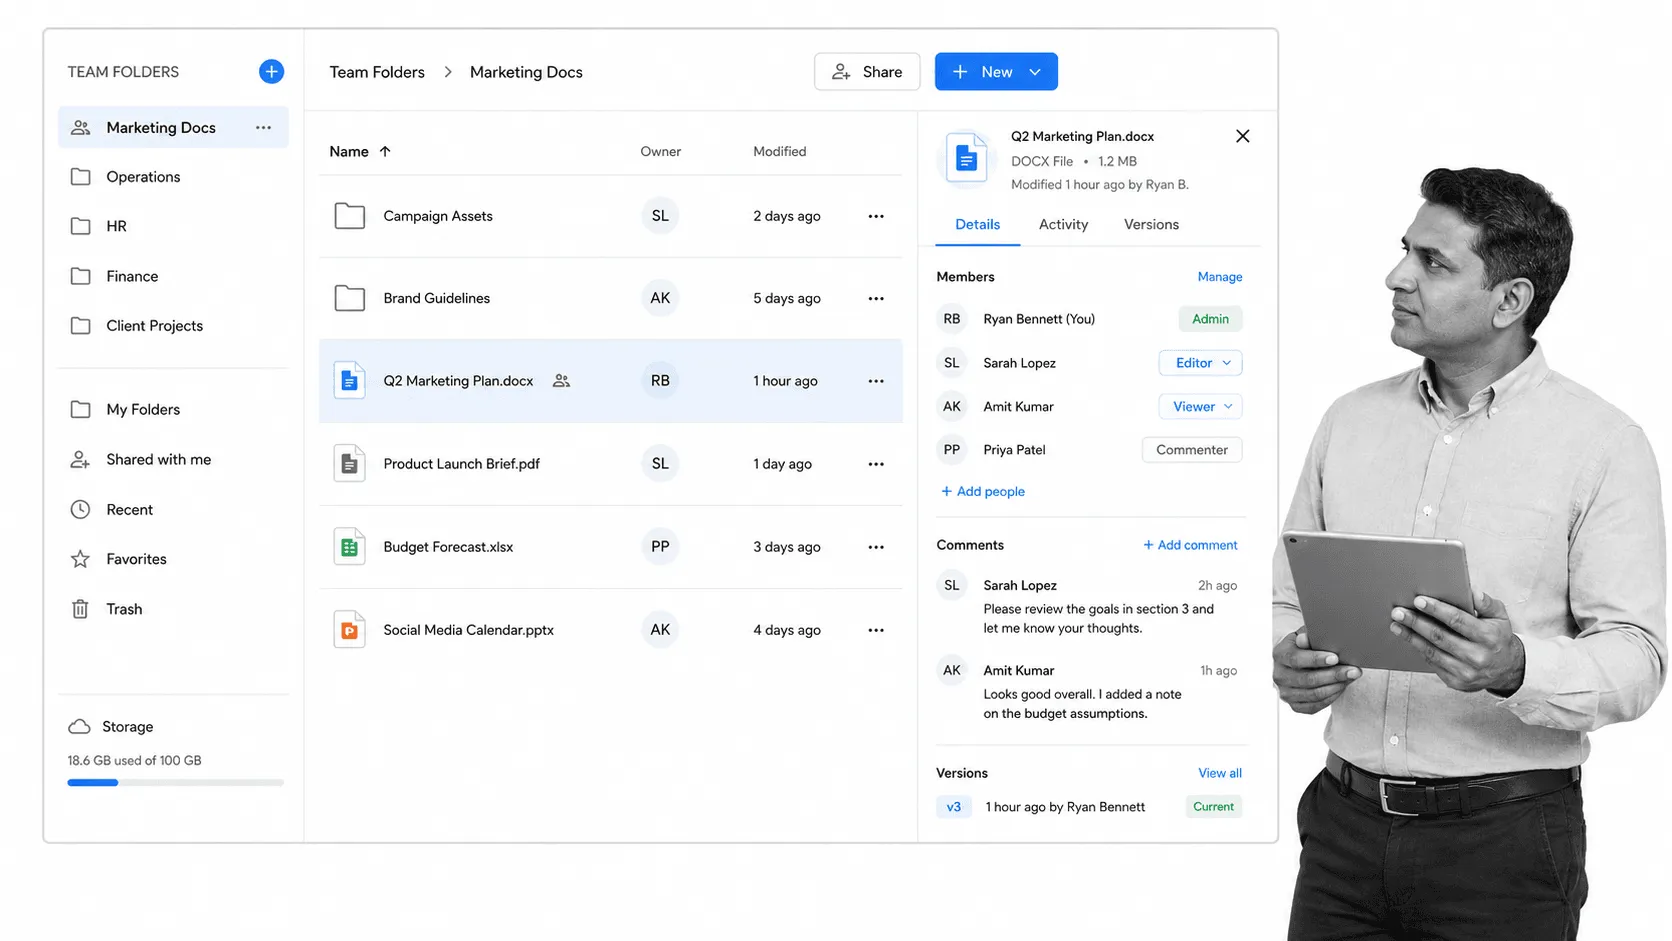Click the Campaign Assets folder icon

(x=349, y=215)
